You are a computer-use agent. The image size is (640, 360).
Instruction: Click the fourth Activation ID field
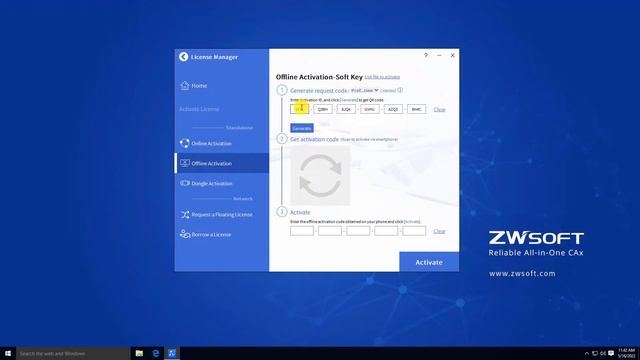(x=369, y=109)
